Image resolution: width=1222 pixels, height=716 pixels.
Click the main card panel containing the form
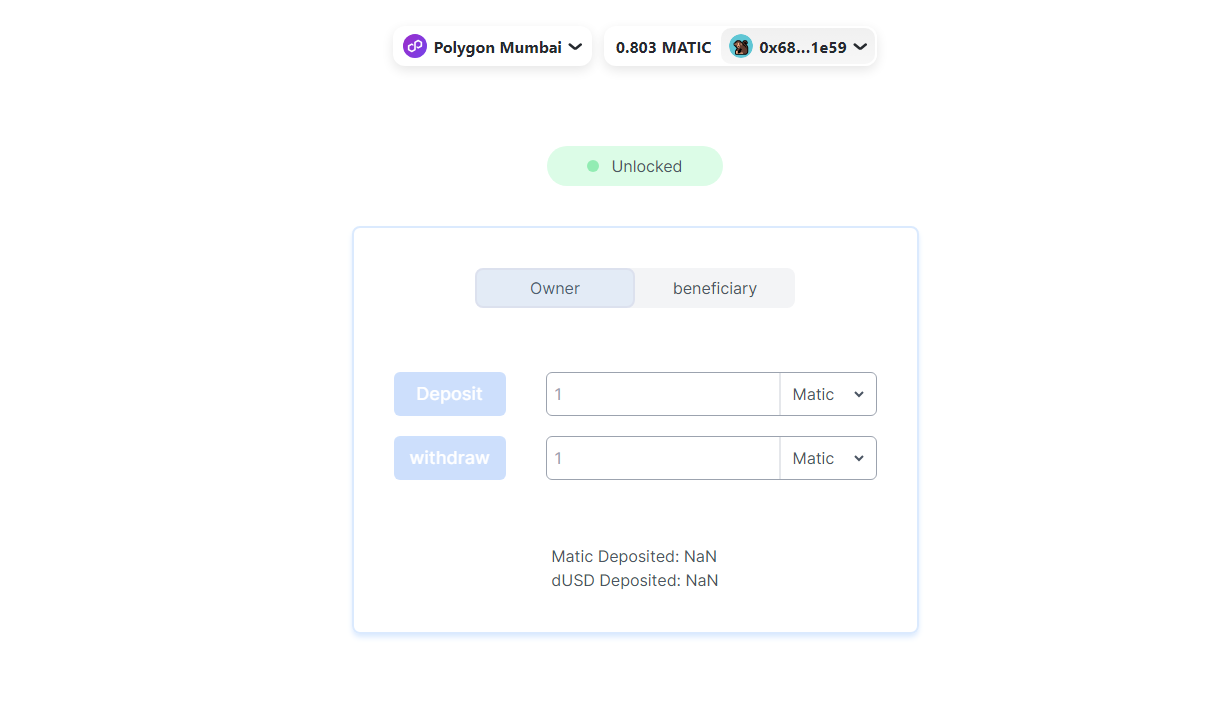(635, 620)
